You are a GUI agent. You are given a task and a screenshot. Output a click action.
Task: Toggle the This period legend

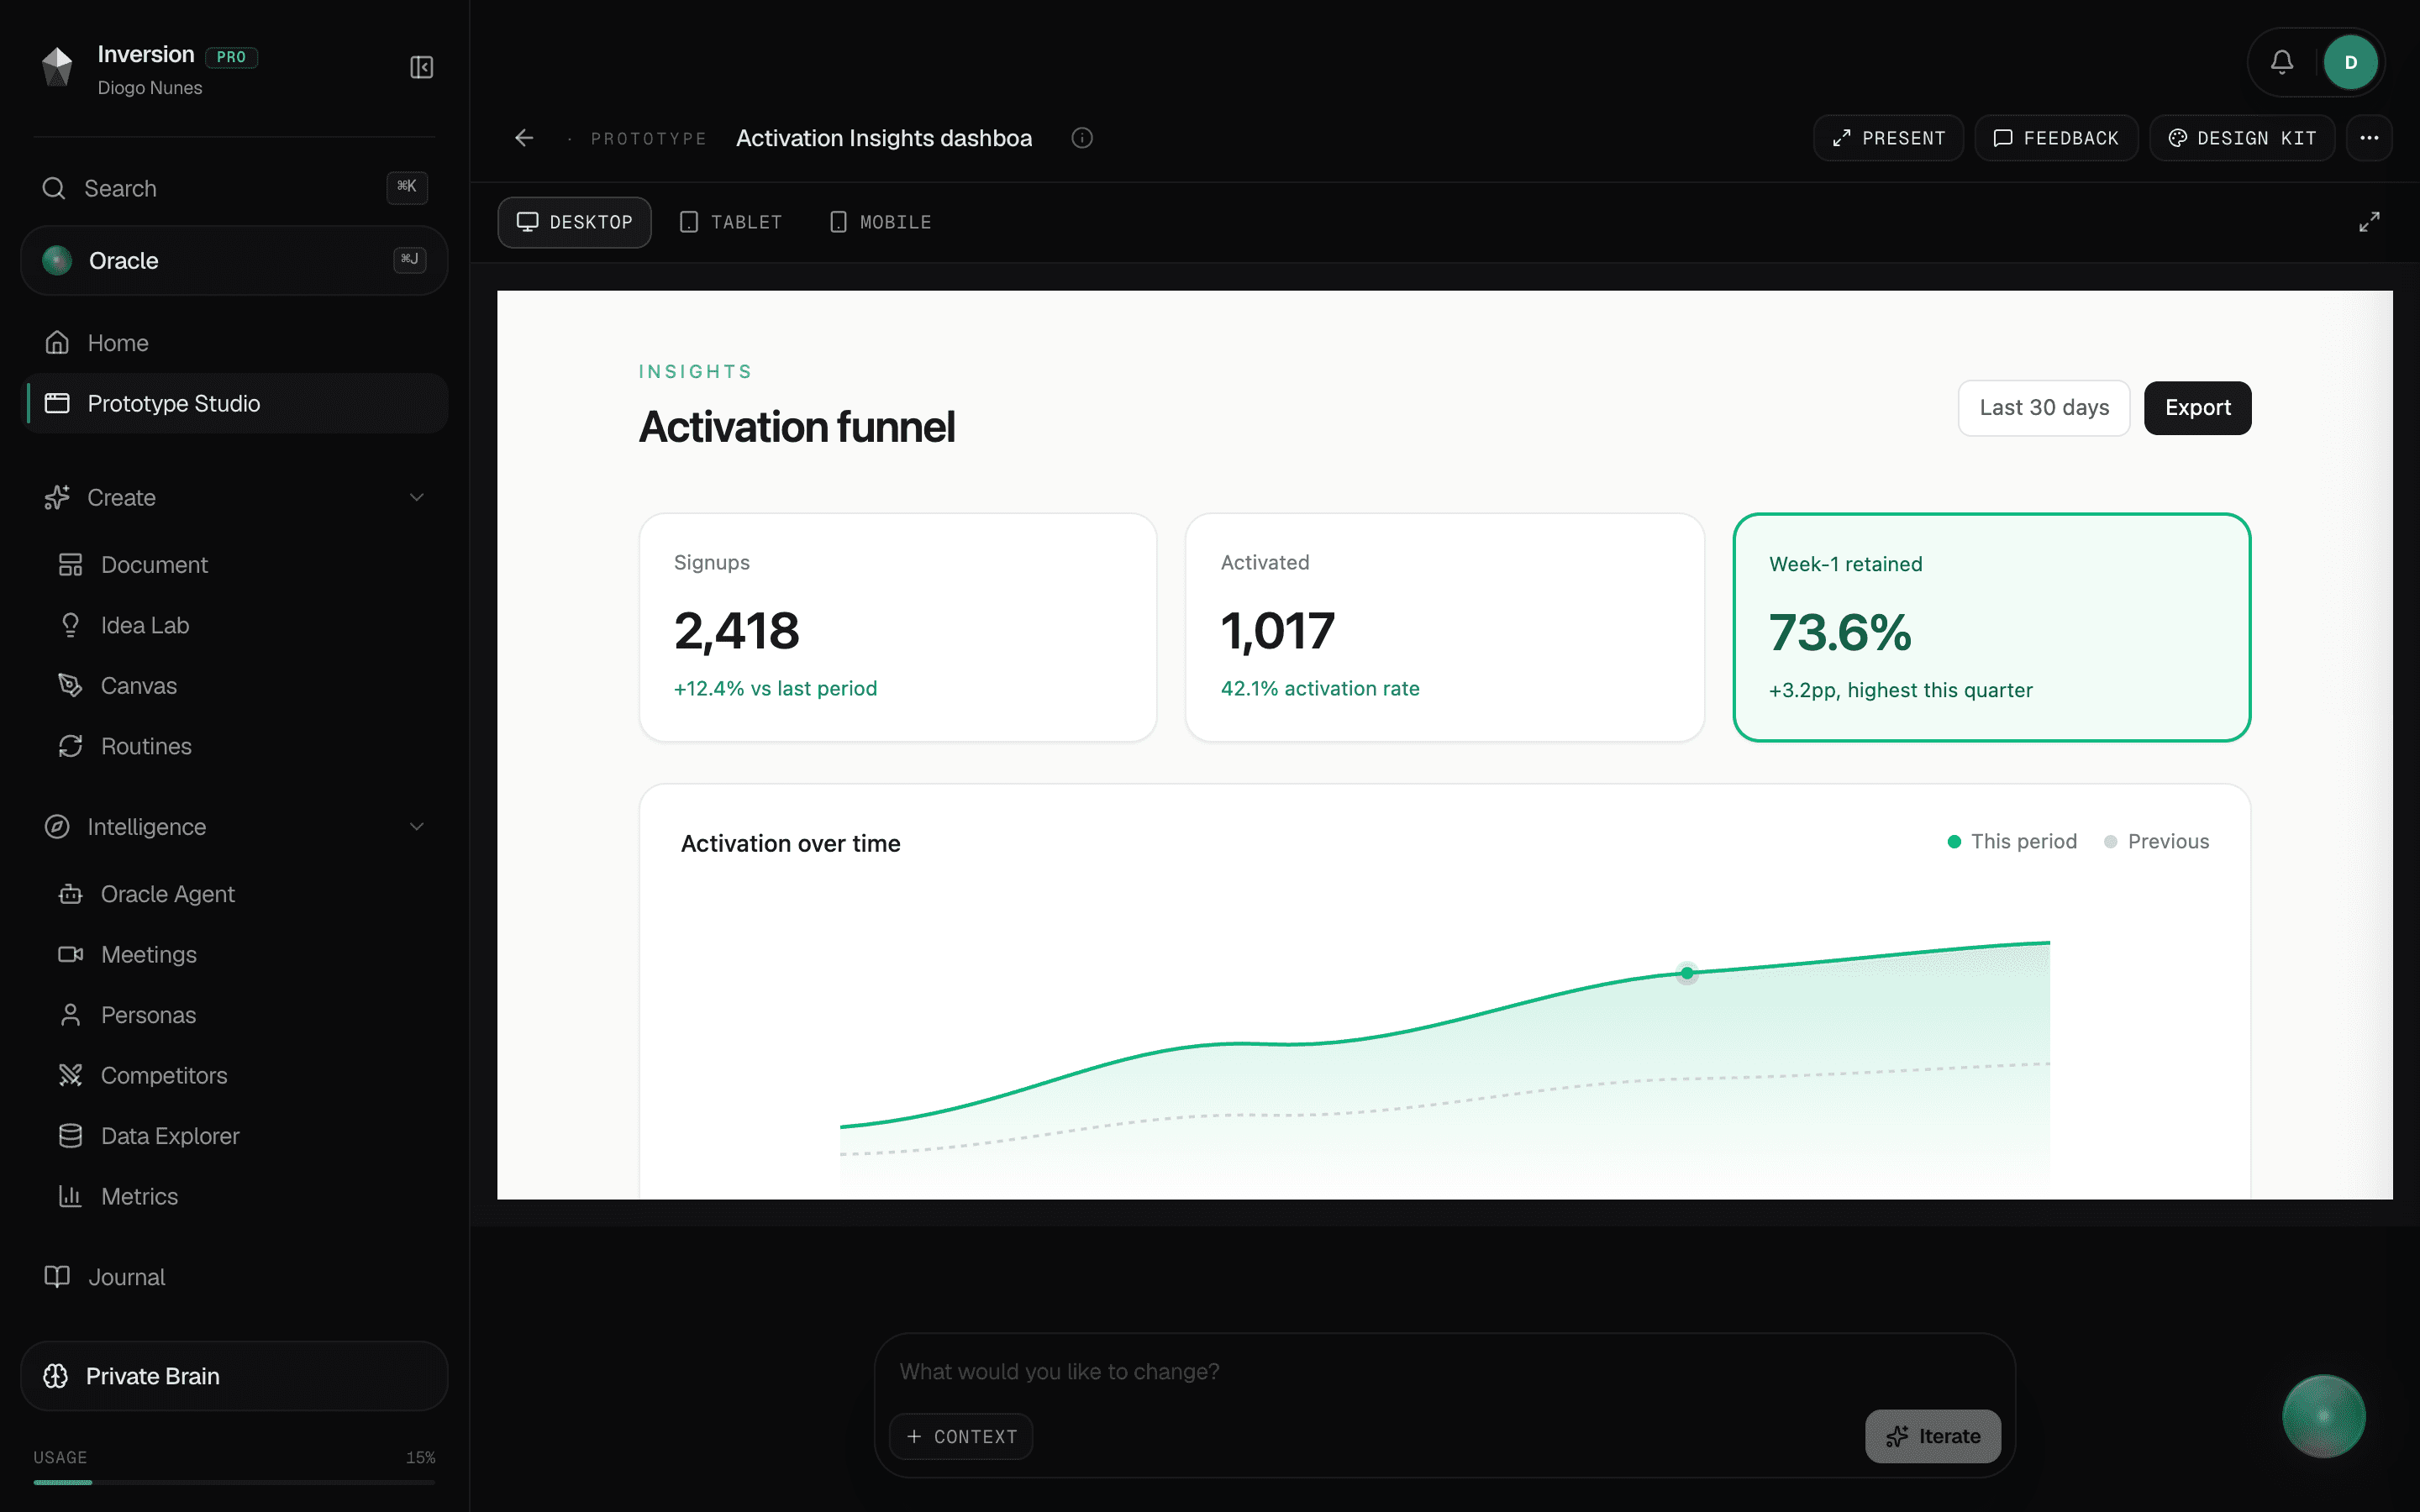pyautogui.click(x=2012, y=841)
